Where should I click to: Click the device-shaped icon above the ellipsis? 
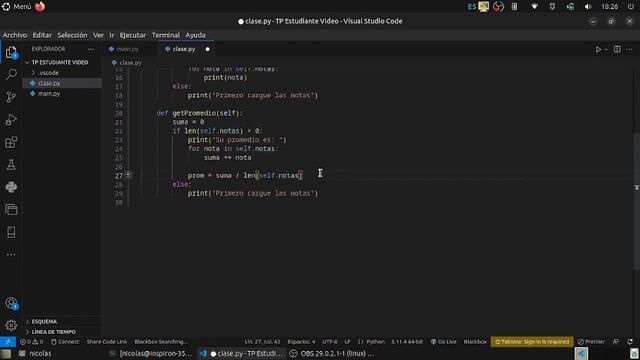tap(11, 232)
